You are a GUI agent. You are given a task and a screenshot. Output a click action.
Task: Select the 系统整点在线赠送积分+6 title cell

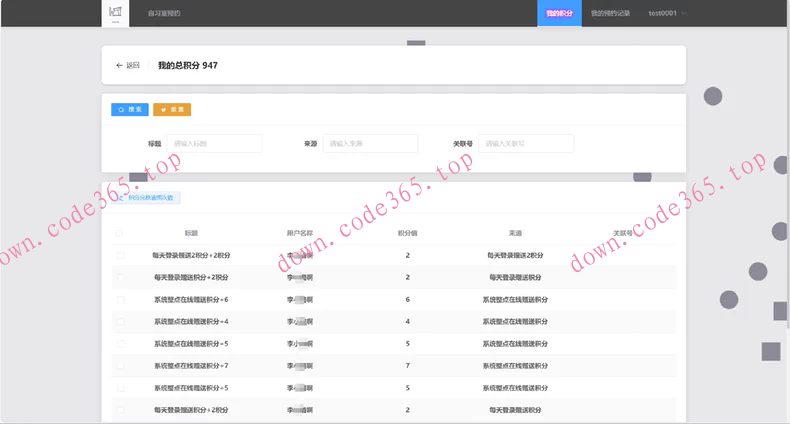coord(191,300)
